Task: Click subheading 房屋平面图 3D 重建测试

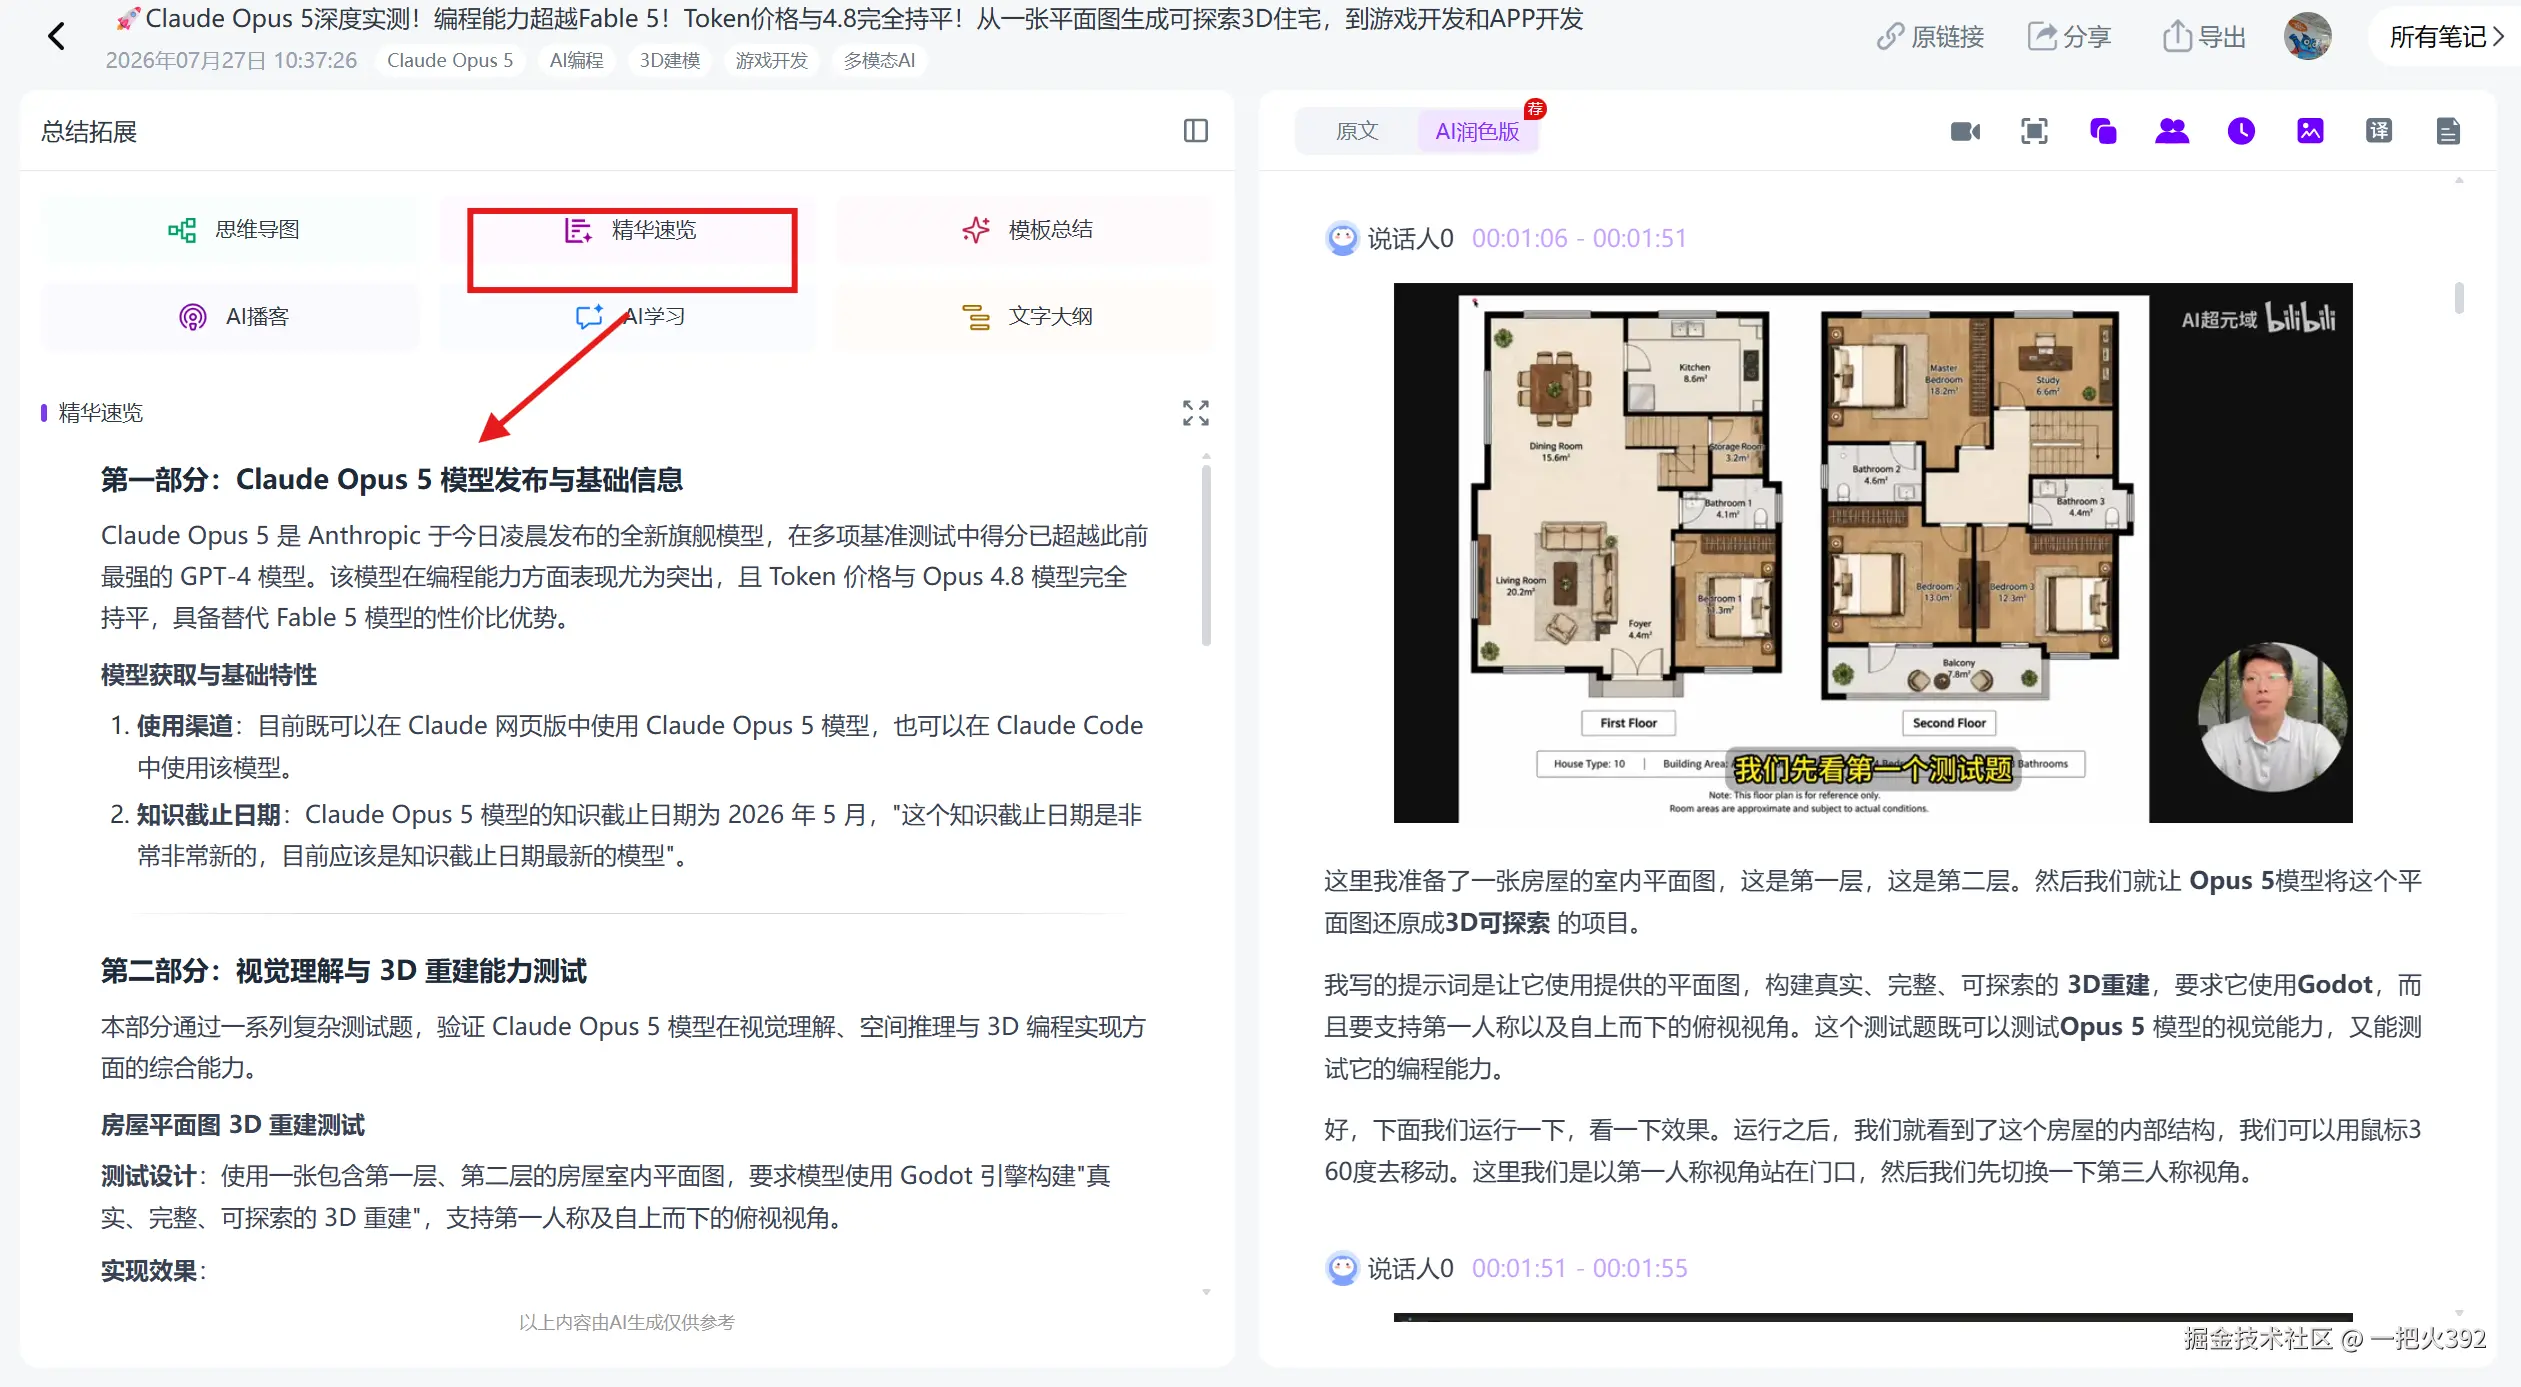Action: coord(233,1125)
